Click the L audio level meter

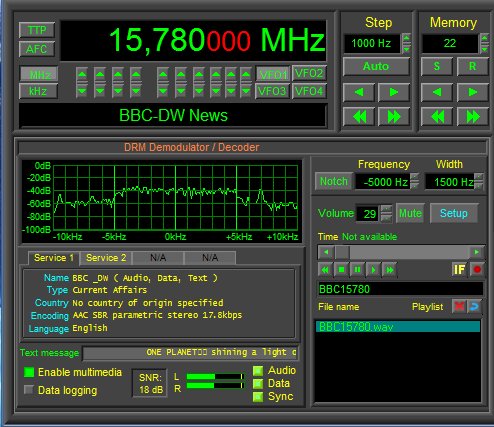(x=215, y=377)
